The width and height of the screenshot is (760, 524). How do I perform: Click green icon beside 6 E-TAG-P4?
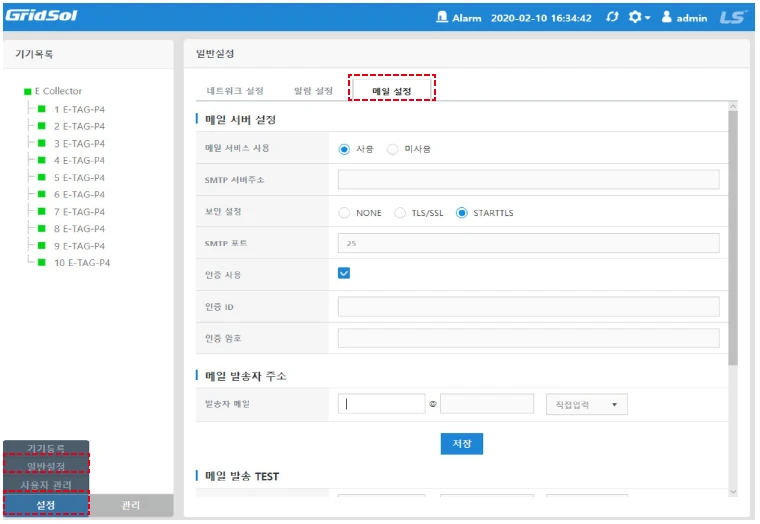point(42,194)
